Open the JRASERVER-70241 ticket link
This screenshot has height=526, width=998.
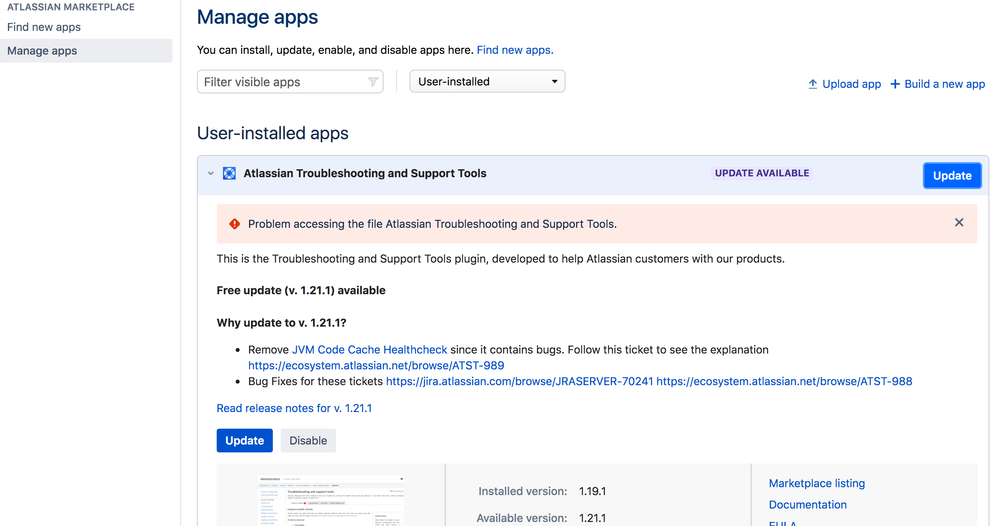pyautogui.click(x=519, y=381)
